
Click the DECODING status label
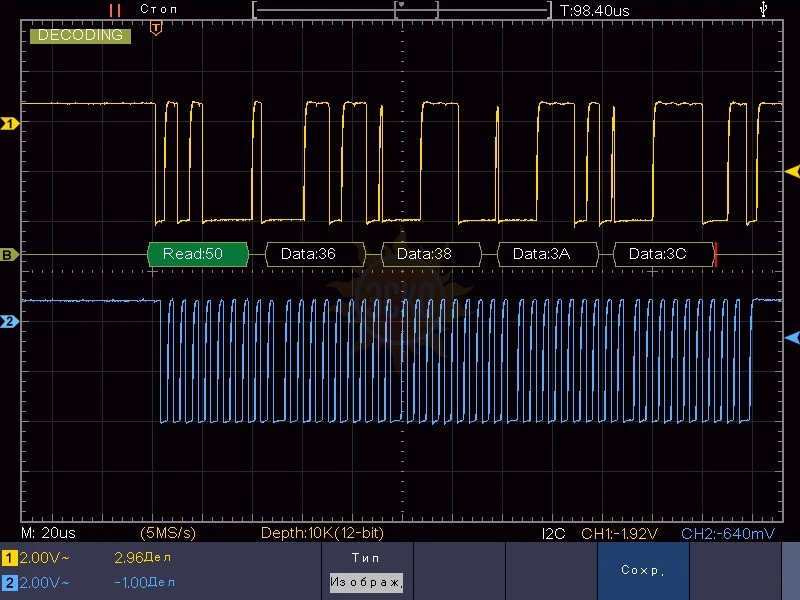[81, 35]
